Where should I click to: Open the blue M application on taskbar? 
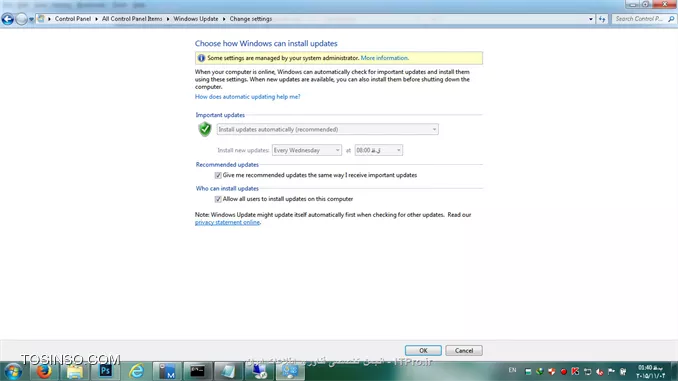coord(167,371)
